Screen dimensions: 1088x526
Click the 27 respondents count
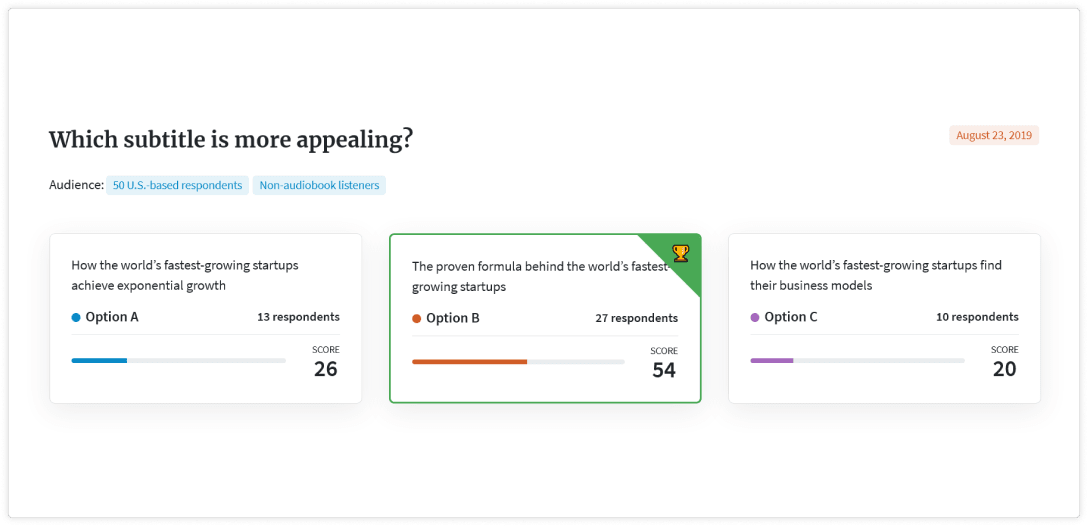636,318
